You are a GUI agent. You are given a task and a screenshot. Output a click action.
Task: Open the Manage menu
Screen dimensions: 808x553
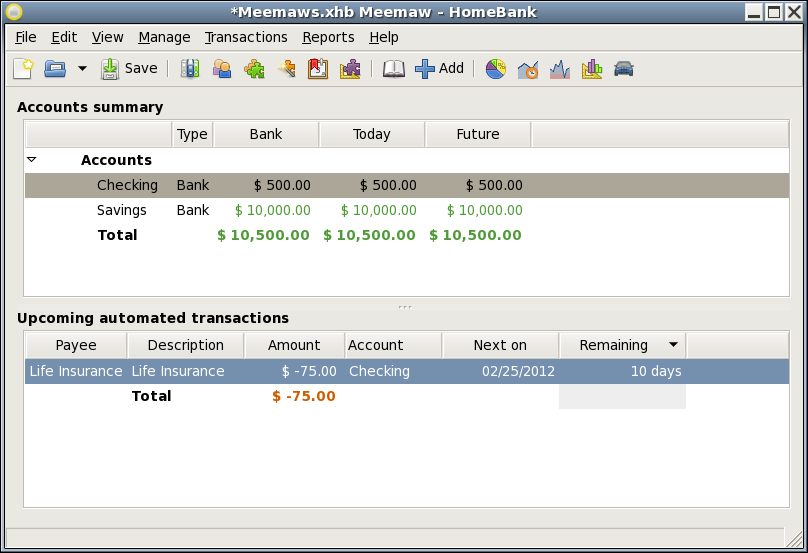pyautogui.click(x=164, y=38)
